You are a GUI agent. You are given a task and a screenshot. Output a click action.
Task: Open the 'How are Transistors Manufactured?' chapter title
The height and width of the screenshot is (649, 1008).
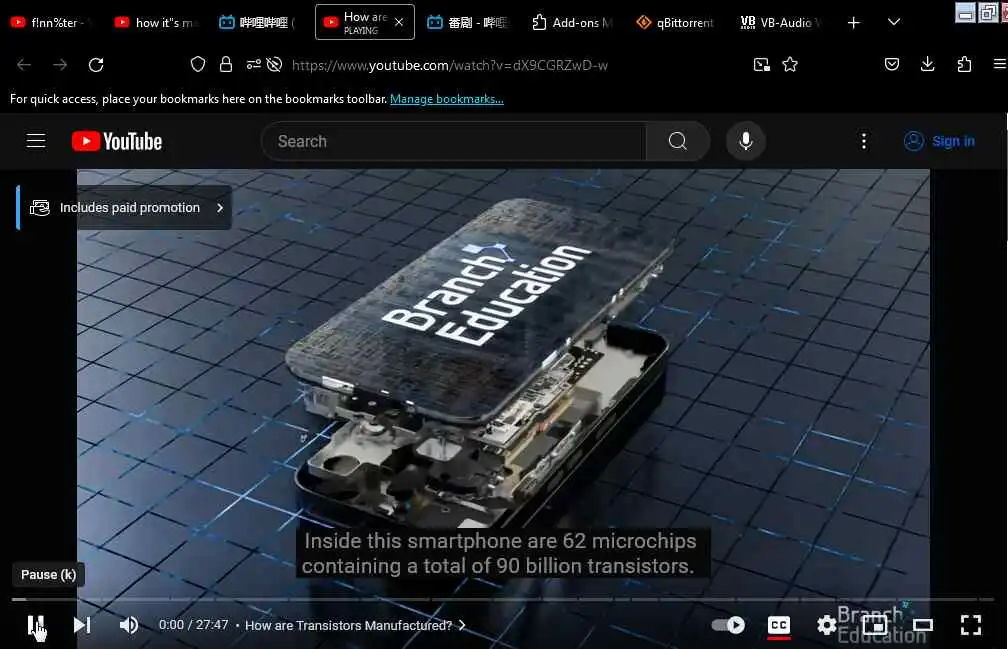coord(355,625)
